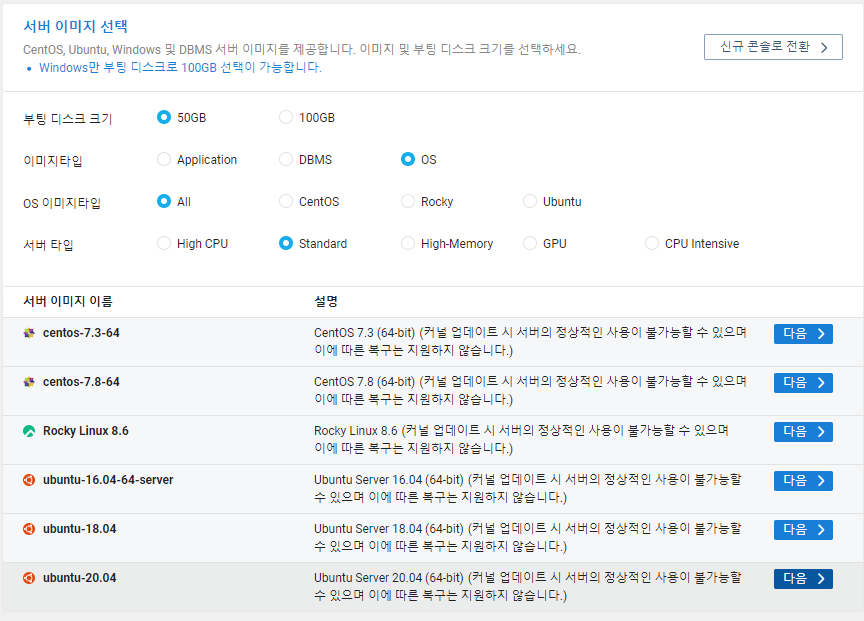Click the ubuntu-16.04-64-server image name
This screenshot has width=864, height=621.
pyautogui.click(x=108, y=480)
